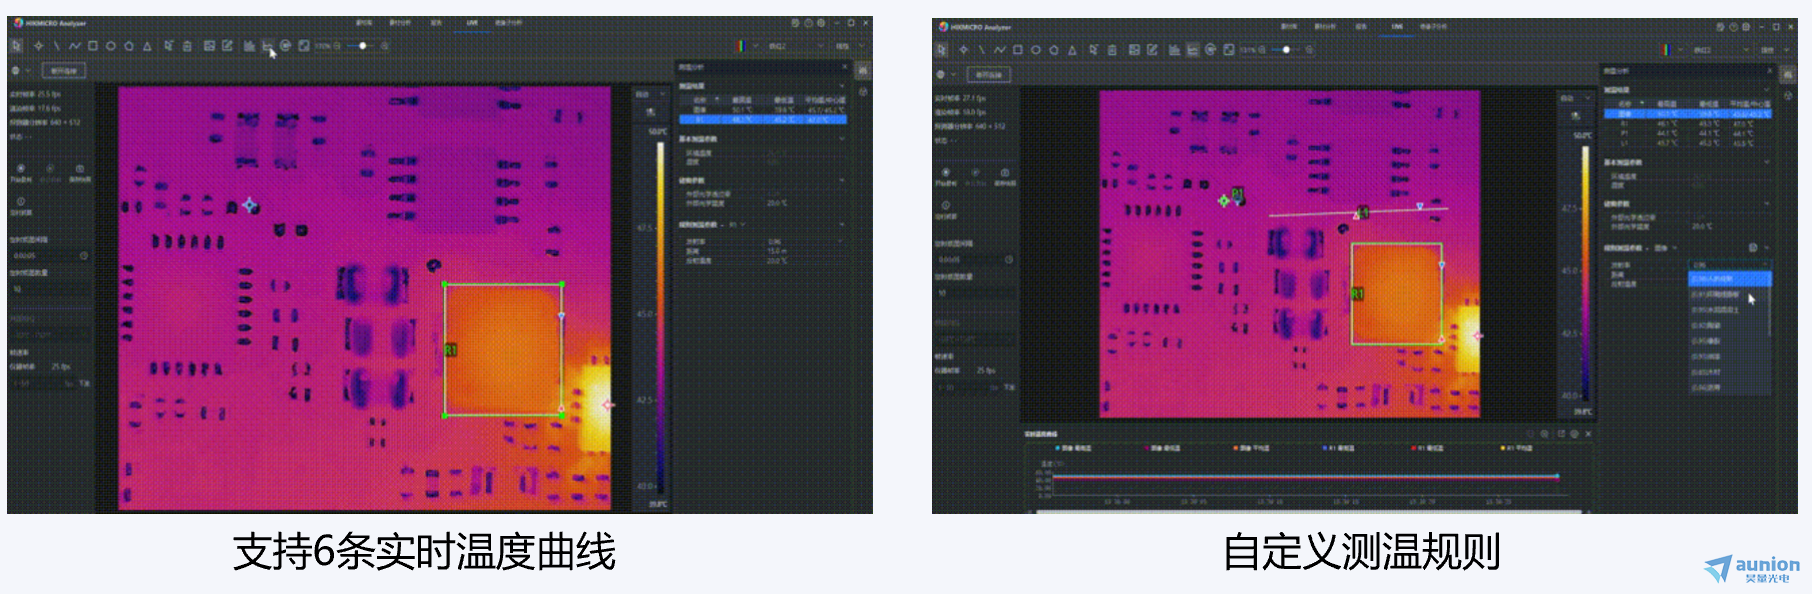Image resolution: width=1812 pixels, height=594 pixels.
Task: Click the R1 rectangle label on left thermal image
Action: tap(450, 350)
